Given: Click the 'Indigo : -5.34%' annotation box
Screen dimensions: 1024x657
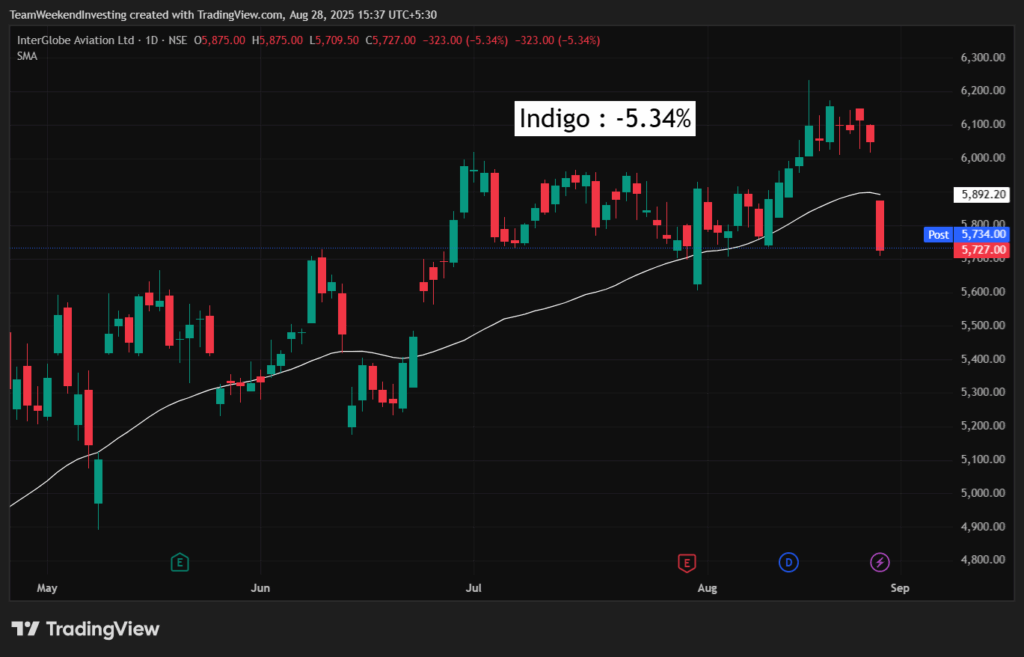Looking at the screenshot, I should 605,119.
